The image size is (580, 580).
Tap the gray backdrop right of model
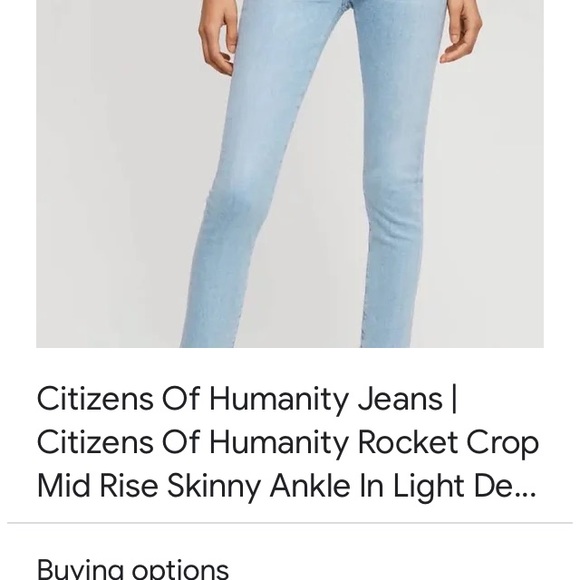(496, 185)
